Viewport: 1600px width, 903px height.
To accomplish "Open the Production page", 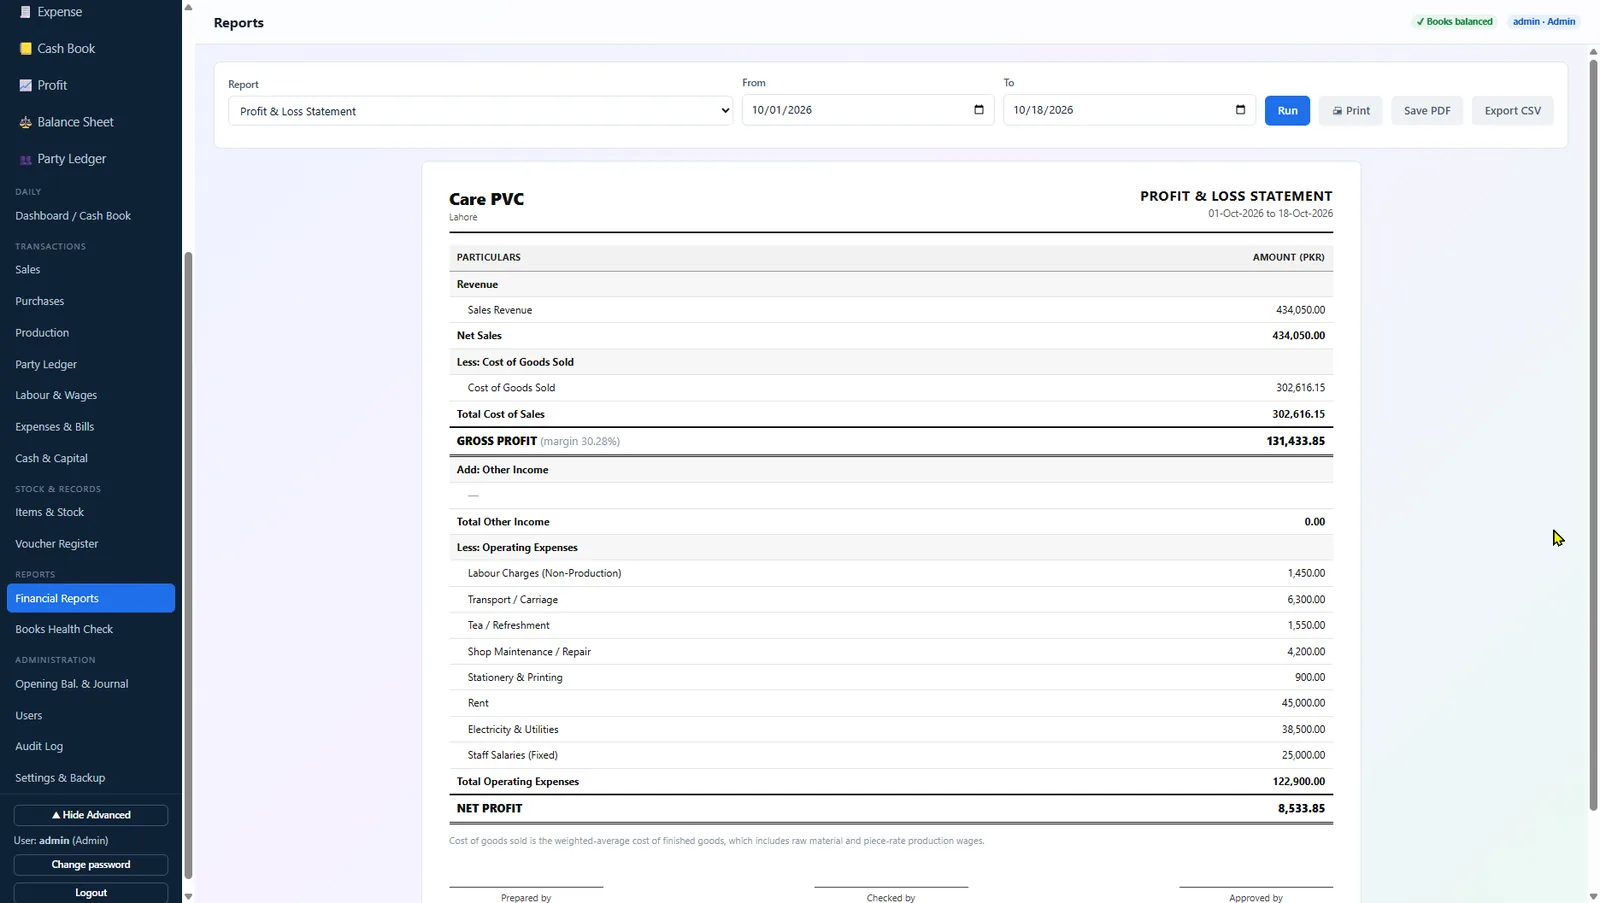I will 42,333.
